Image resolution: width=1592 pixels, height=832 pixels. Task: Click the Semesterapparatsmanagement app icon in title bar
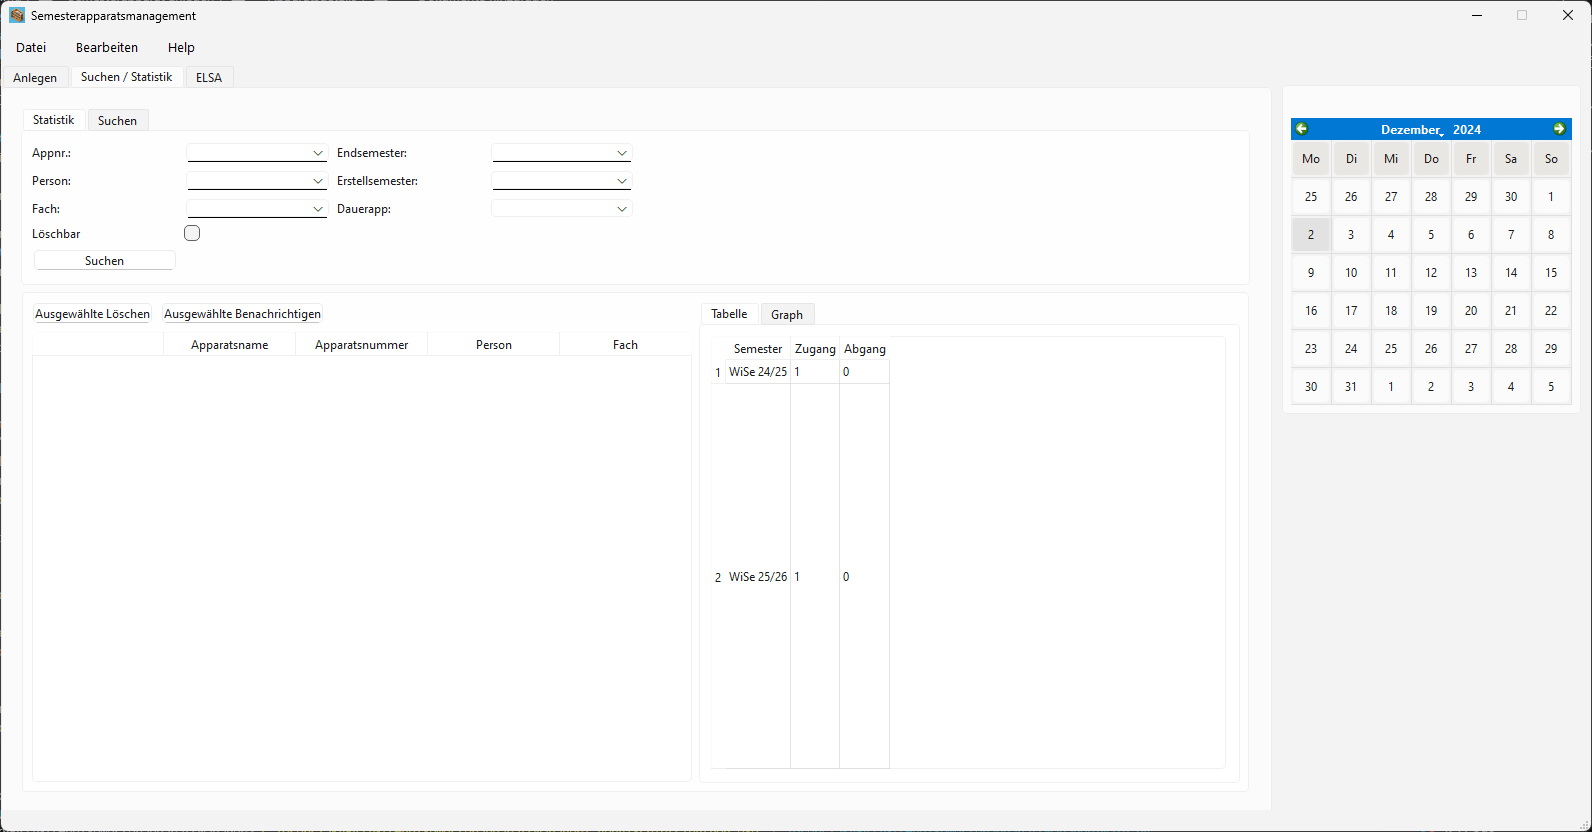tap(17, 16)
